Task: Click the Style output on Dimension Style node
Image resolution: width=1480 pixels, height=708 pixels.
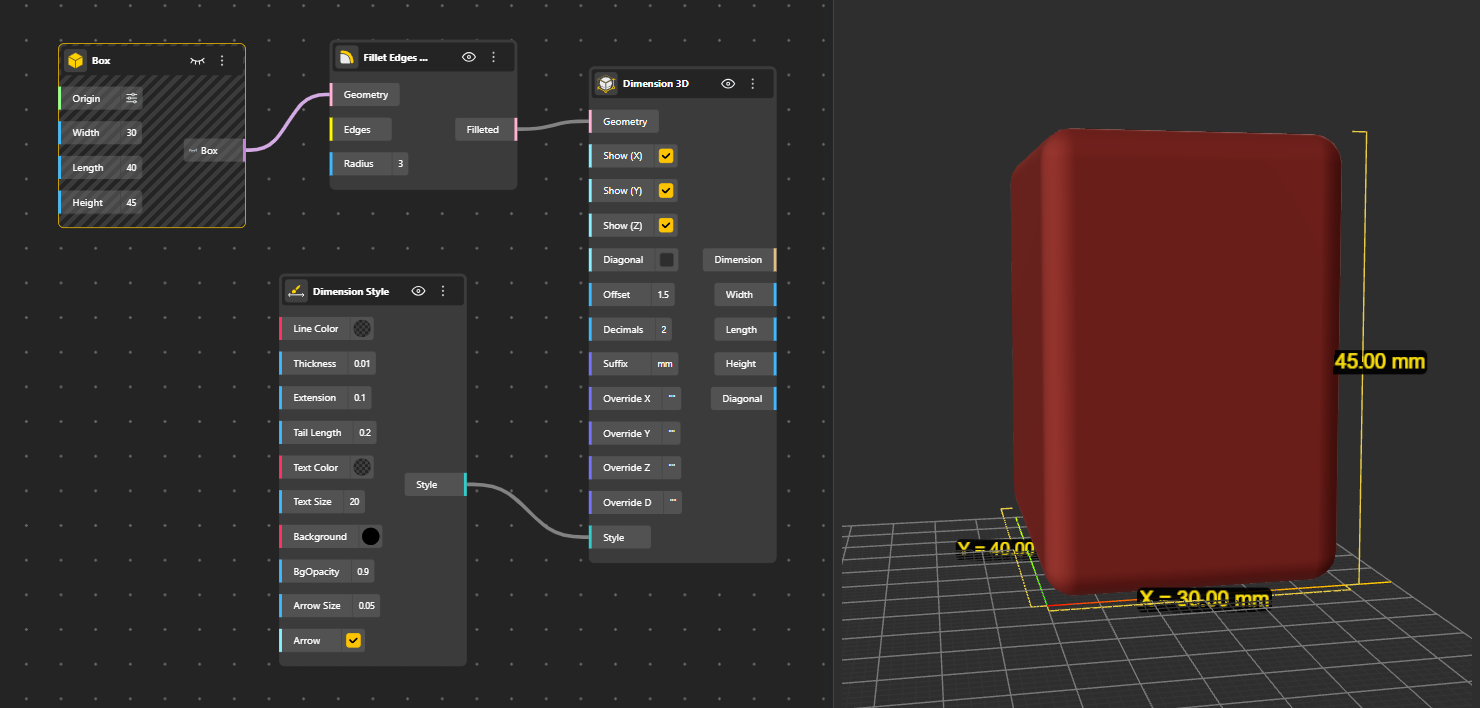Action: 427,485
